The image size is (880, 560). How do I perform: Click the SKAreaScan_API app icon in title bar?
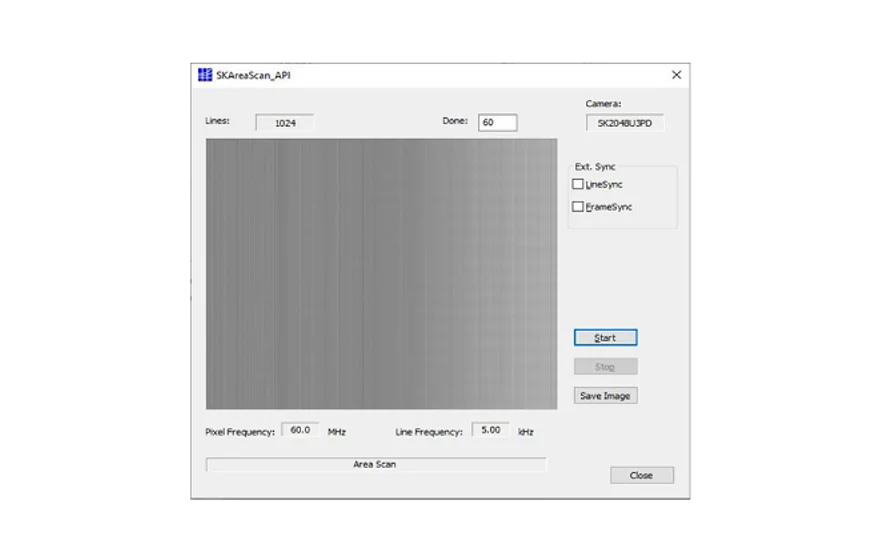205,75
